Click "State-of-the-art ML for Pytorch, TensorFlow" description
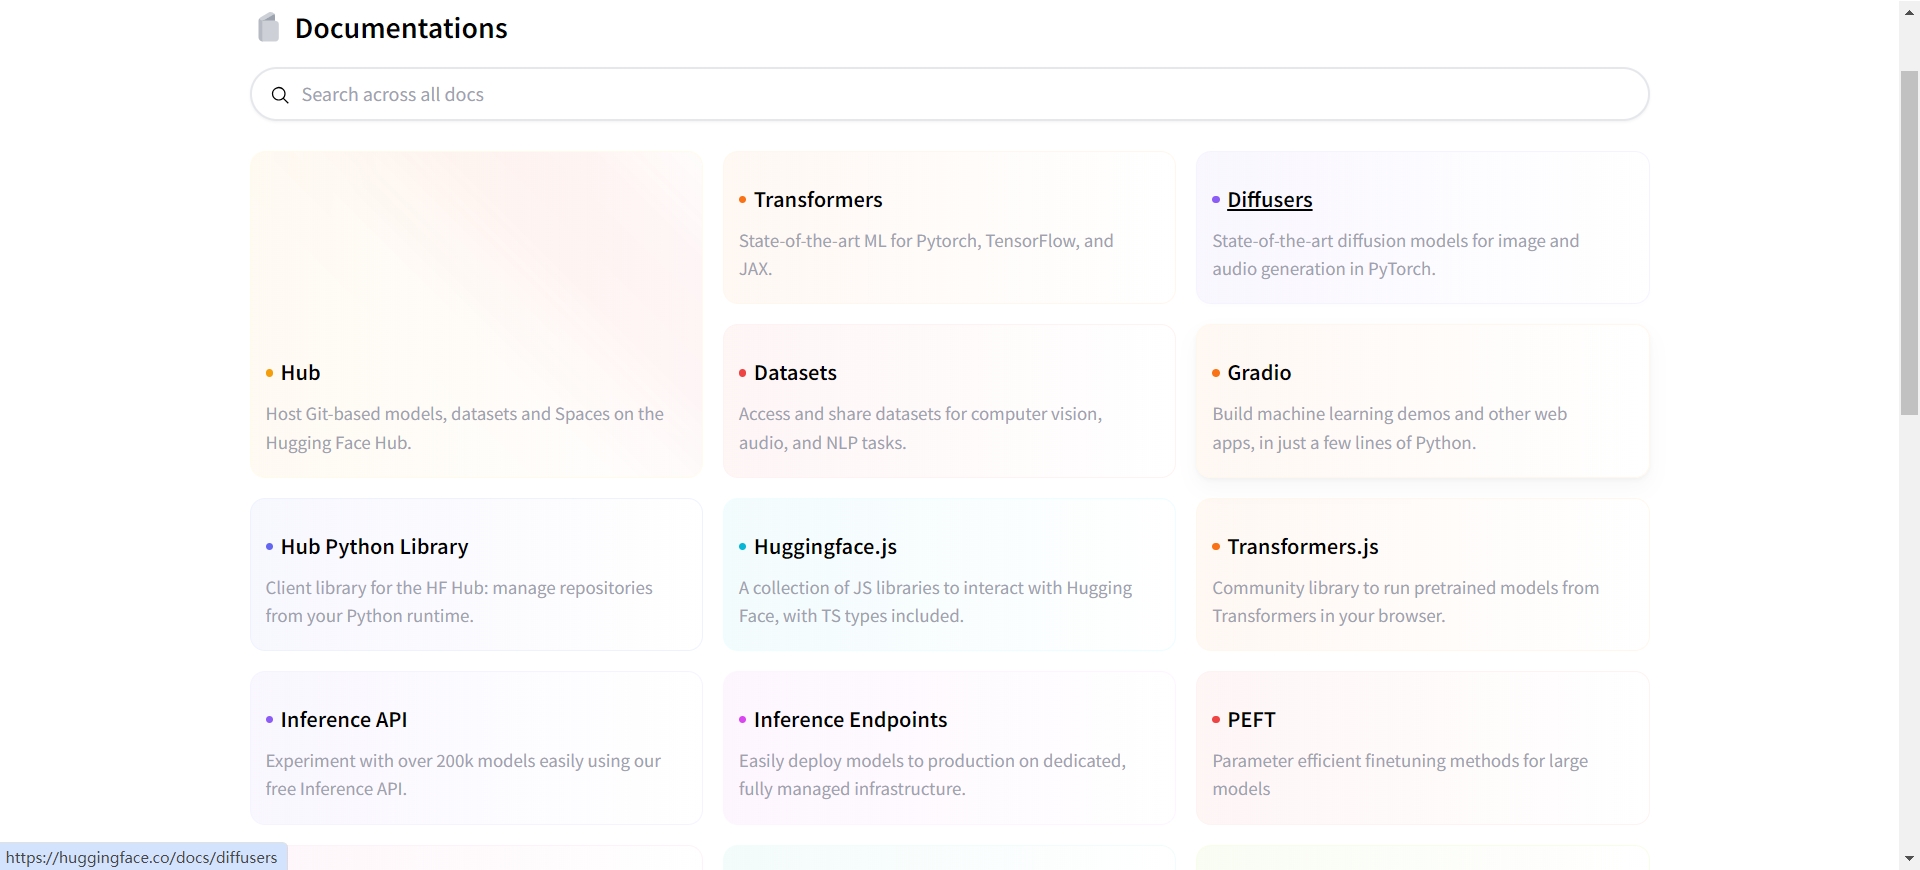Viewport: 1920px width, 870px height. point(926,255)
